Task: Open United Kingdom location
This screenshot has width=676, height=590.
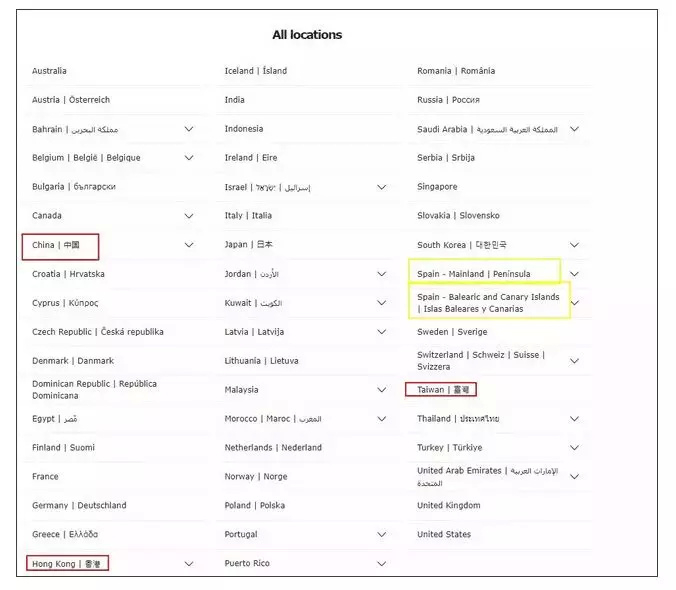Action: (x=448, y=505)
